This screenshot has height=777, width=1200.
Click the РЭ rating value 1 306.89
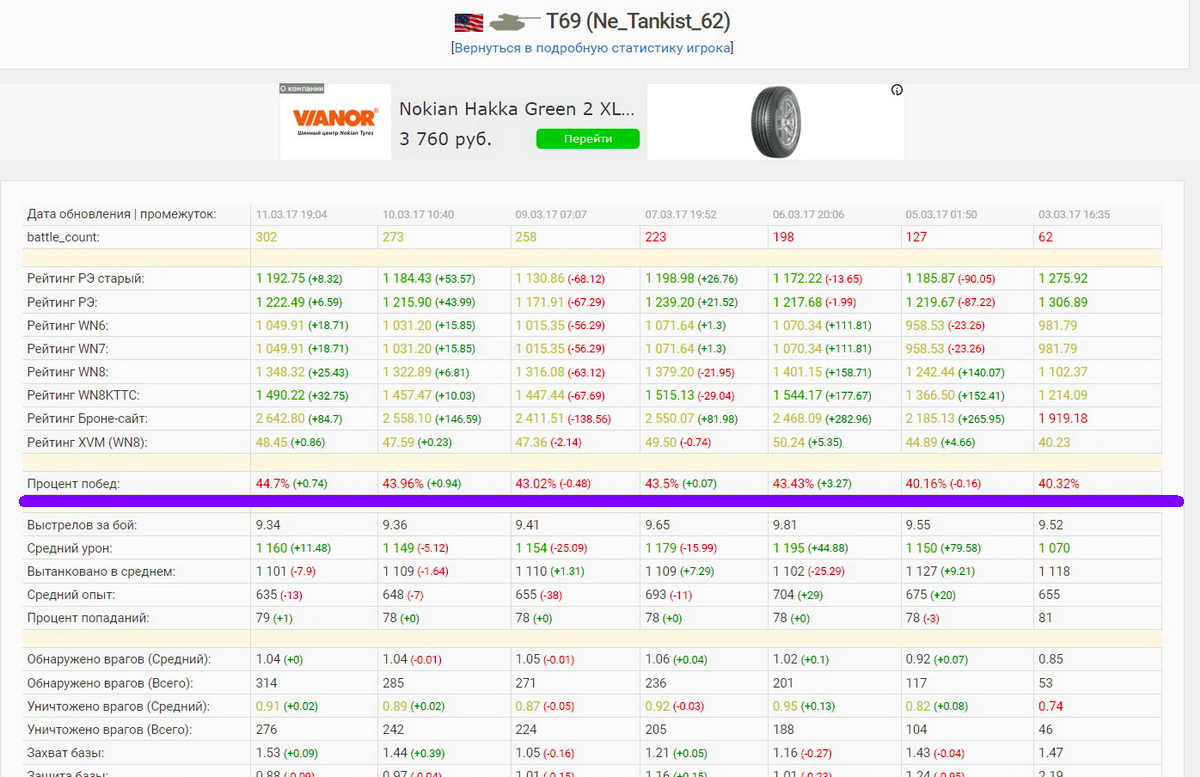1063,301
